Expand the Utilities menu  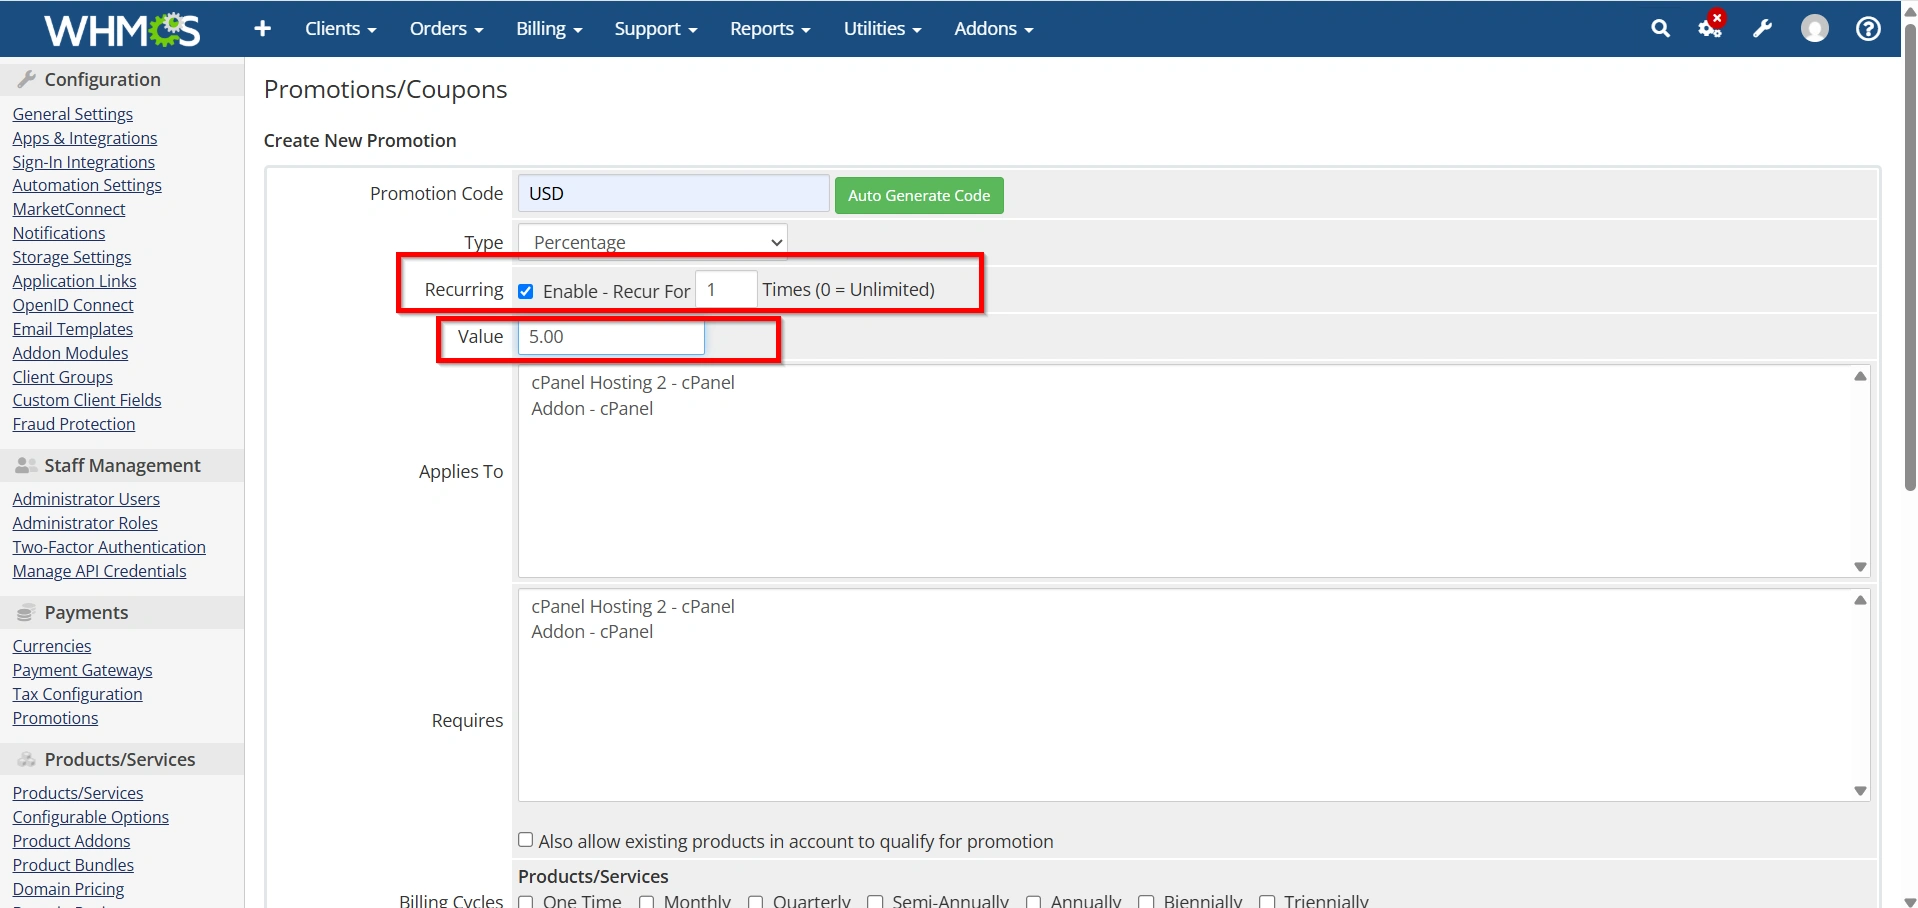pos(882,29)
